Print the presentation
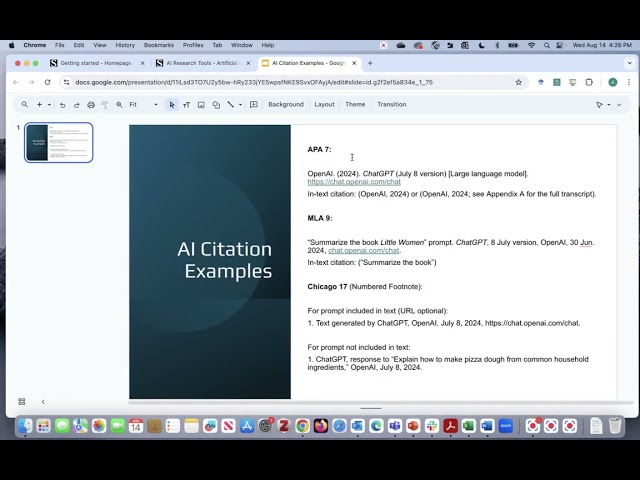Image resolution: width=640 pixels, height=480 pixels. coord(91,105)
